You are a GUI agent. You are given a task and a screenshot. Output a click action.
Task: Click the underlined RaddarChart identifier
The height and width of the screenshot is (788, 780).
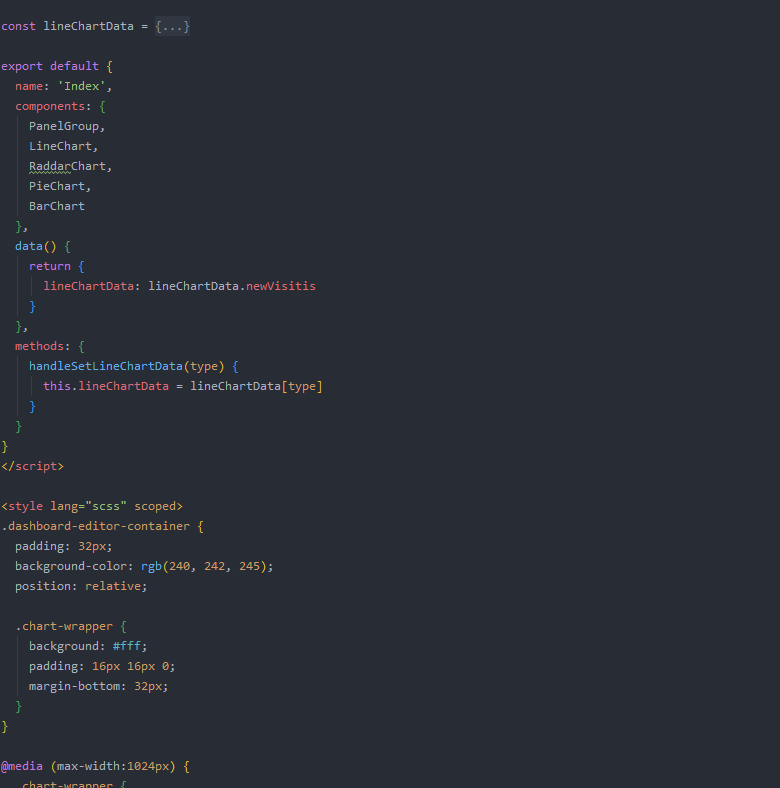tap(67, 166)
